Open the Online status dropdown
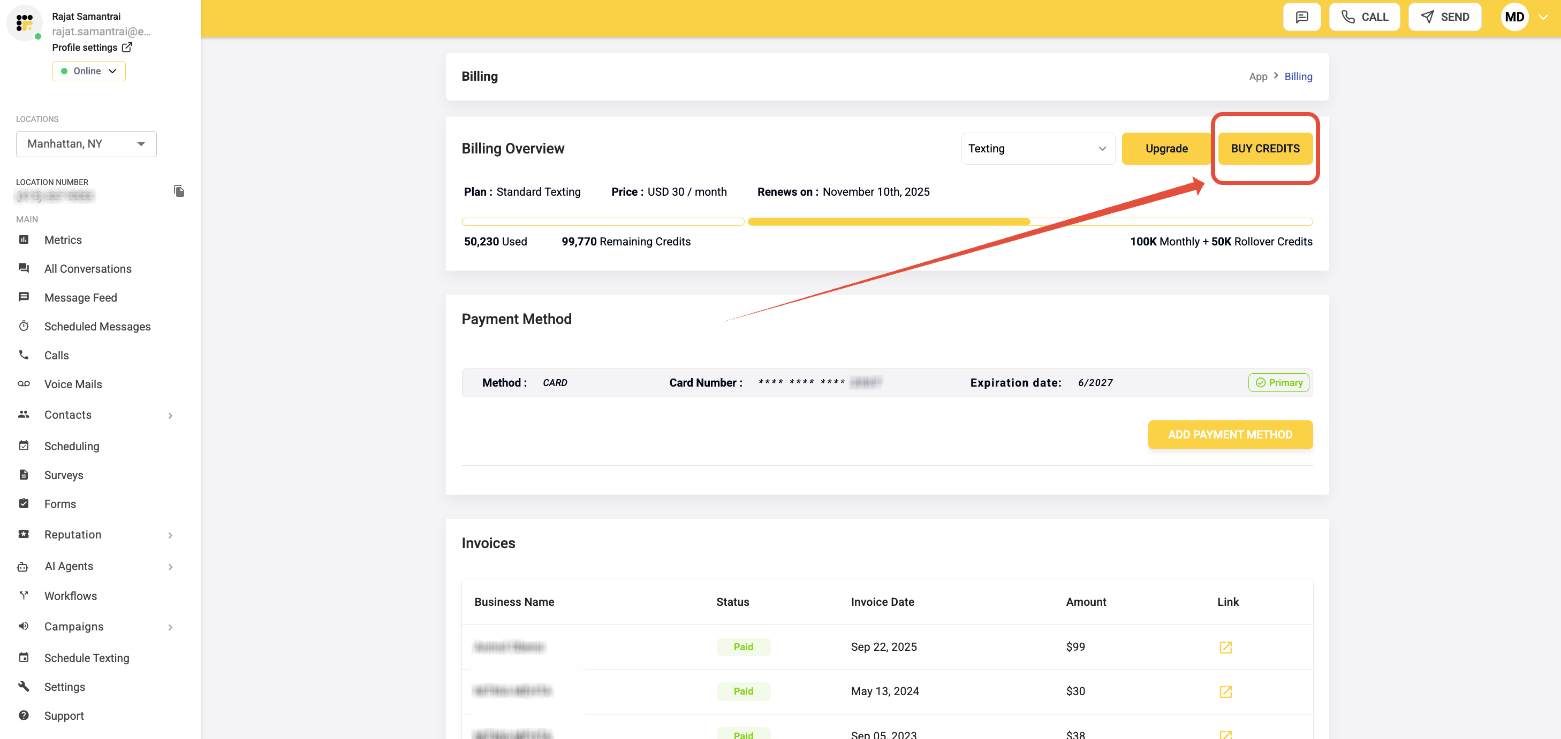Viewport: 1561px width, 739px height. [89, 71]
